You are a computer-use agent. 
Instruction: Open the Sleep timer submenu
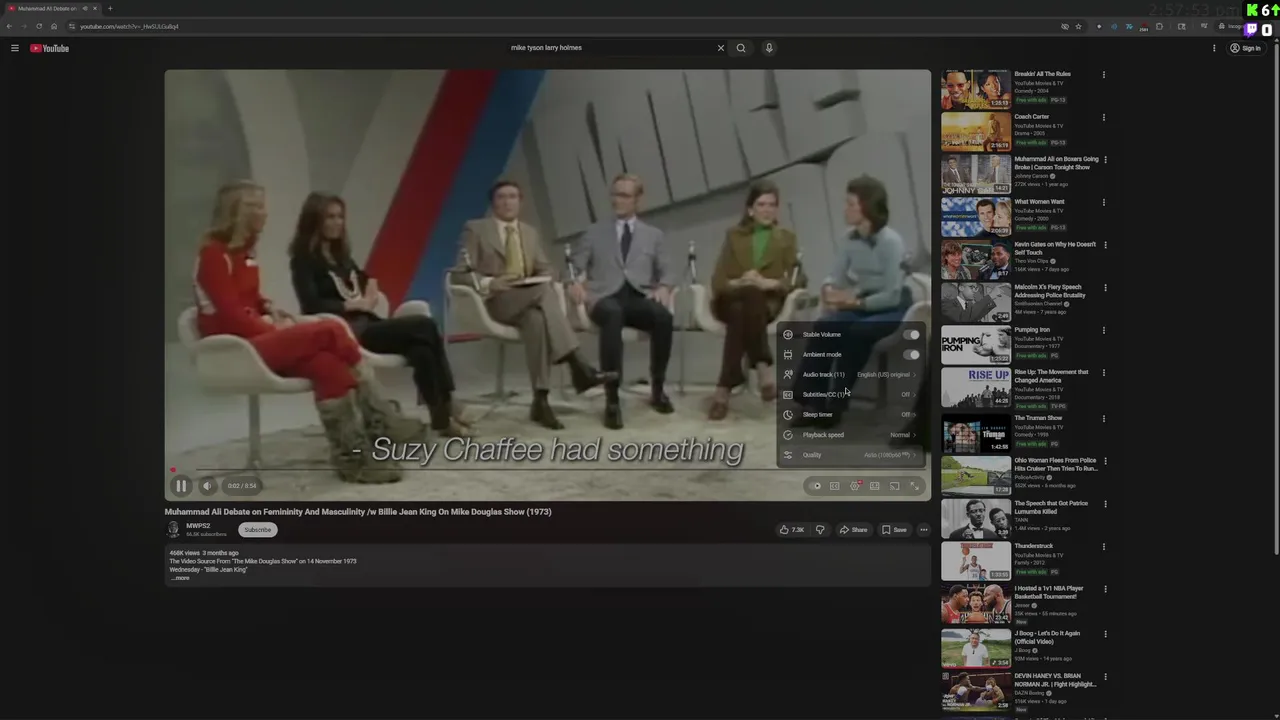pos(851,415)
